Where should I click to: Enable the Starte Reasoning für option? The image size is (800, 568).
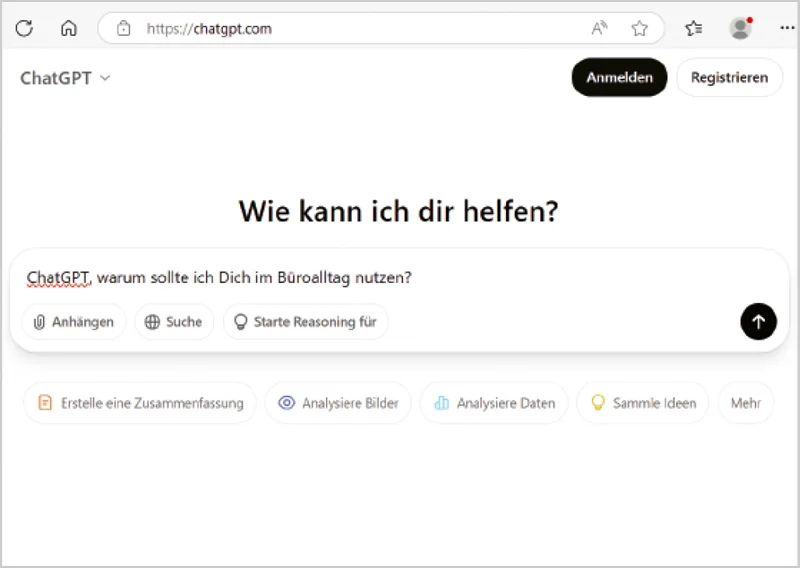coord(305,322)
